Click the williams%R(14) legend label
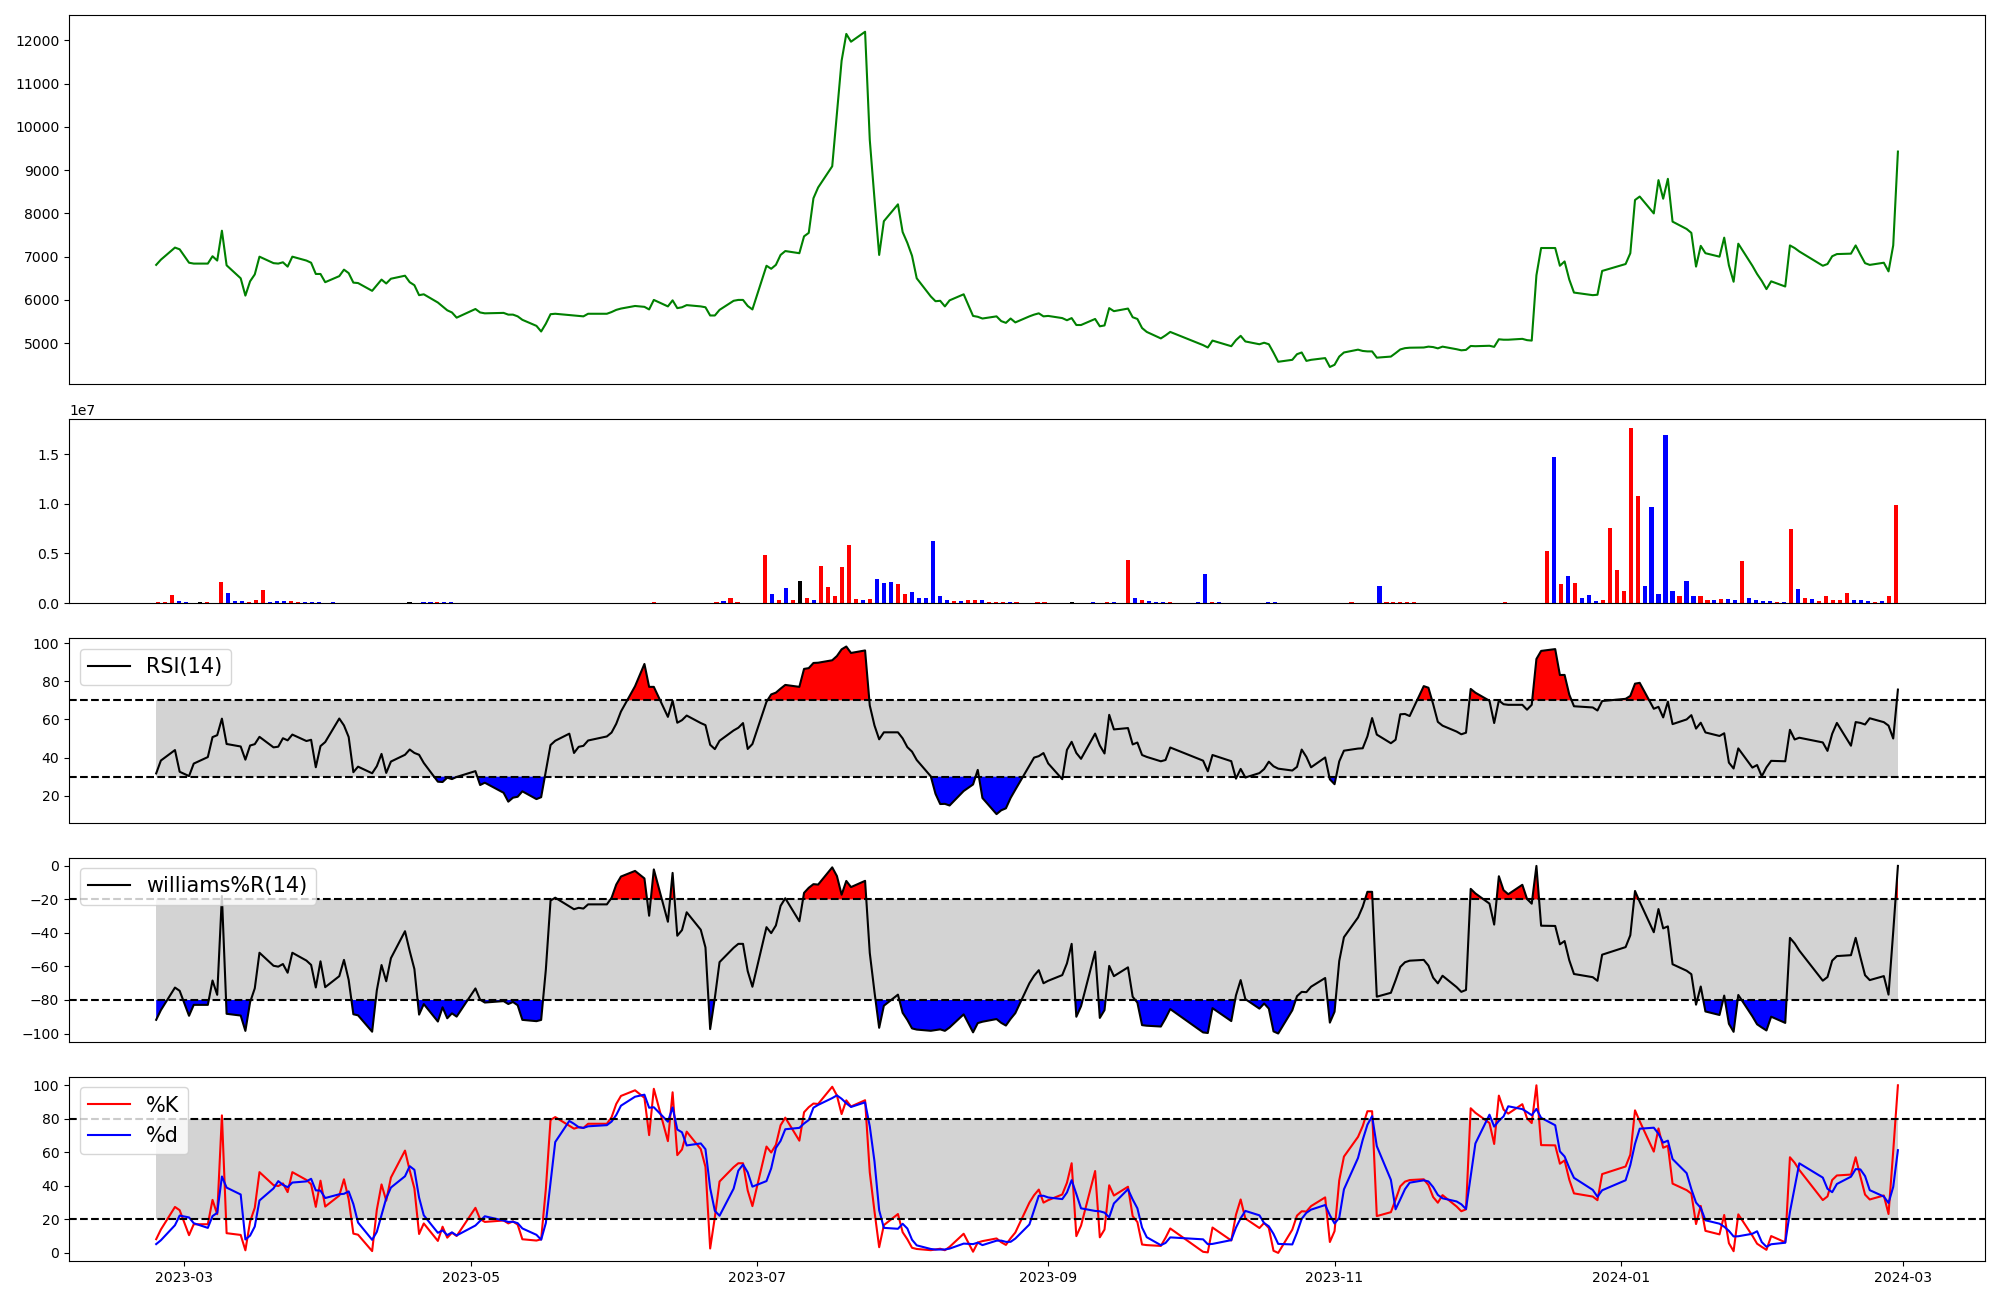 [x=226, y=885]
